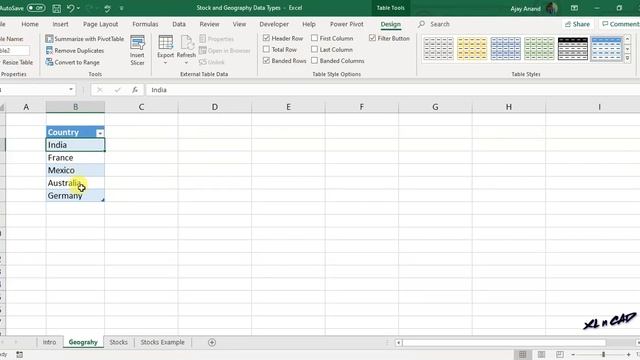
Task: Click the Share button
Action: 577,24
